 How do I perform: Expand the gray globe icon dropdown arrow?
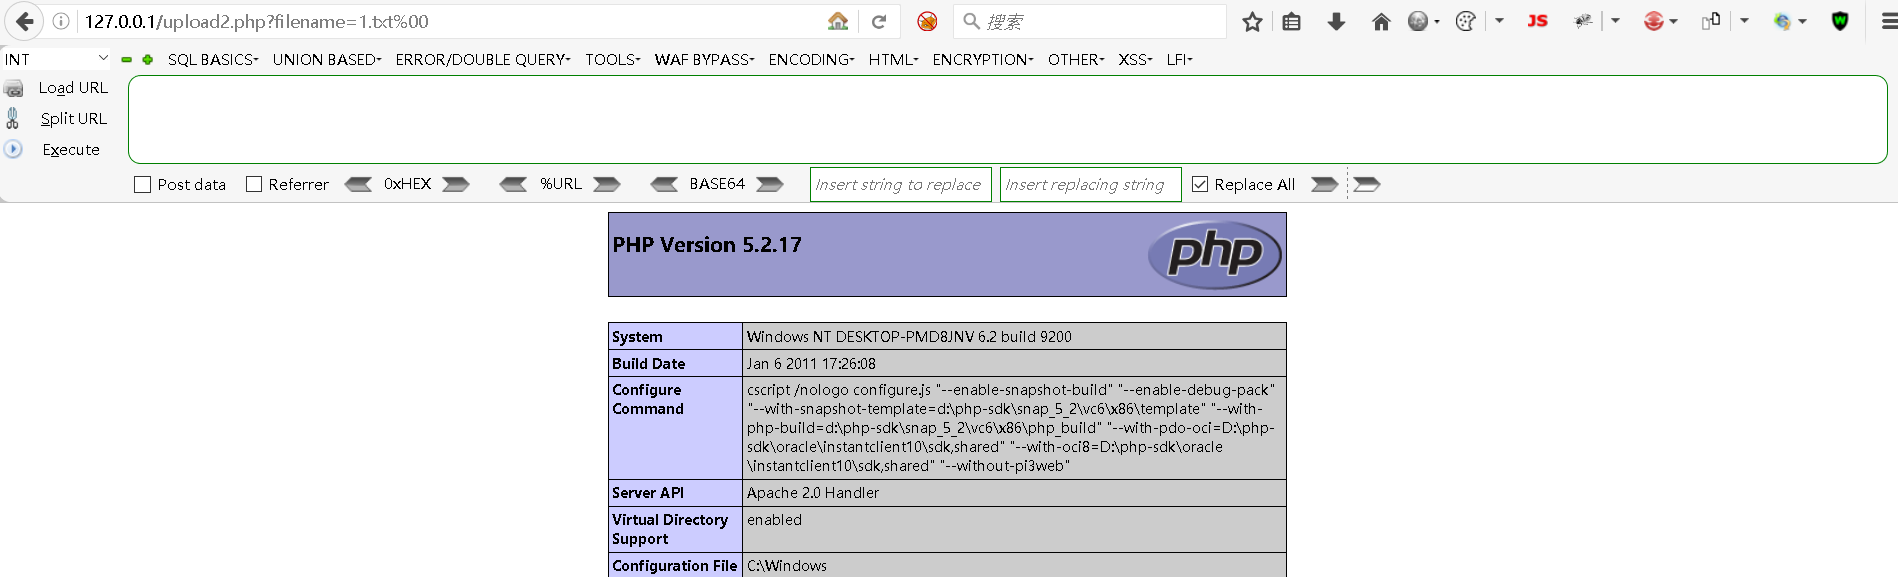[1436, 22]
